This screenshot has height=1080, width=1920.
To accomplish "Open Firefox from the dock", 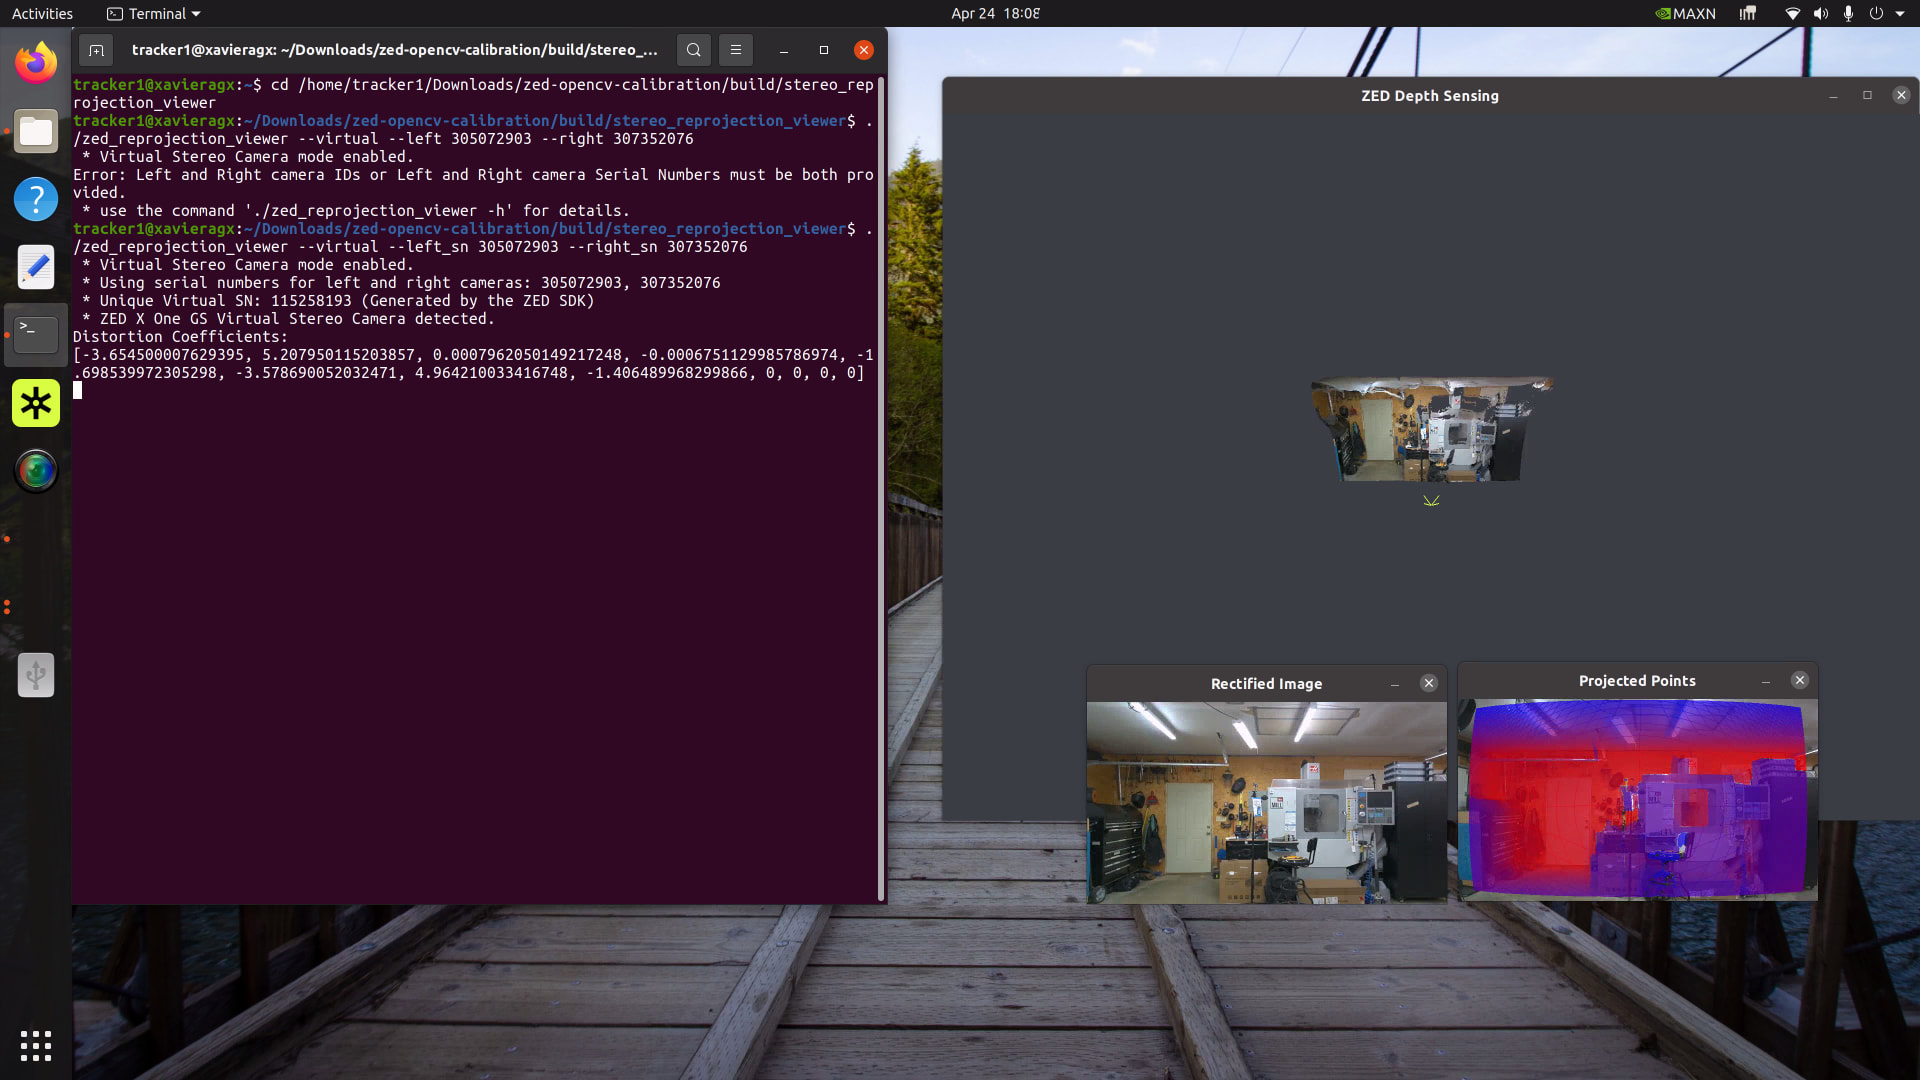I will pos(36,63).
